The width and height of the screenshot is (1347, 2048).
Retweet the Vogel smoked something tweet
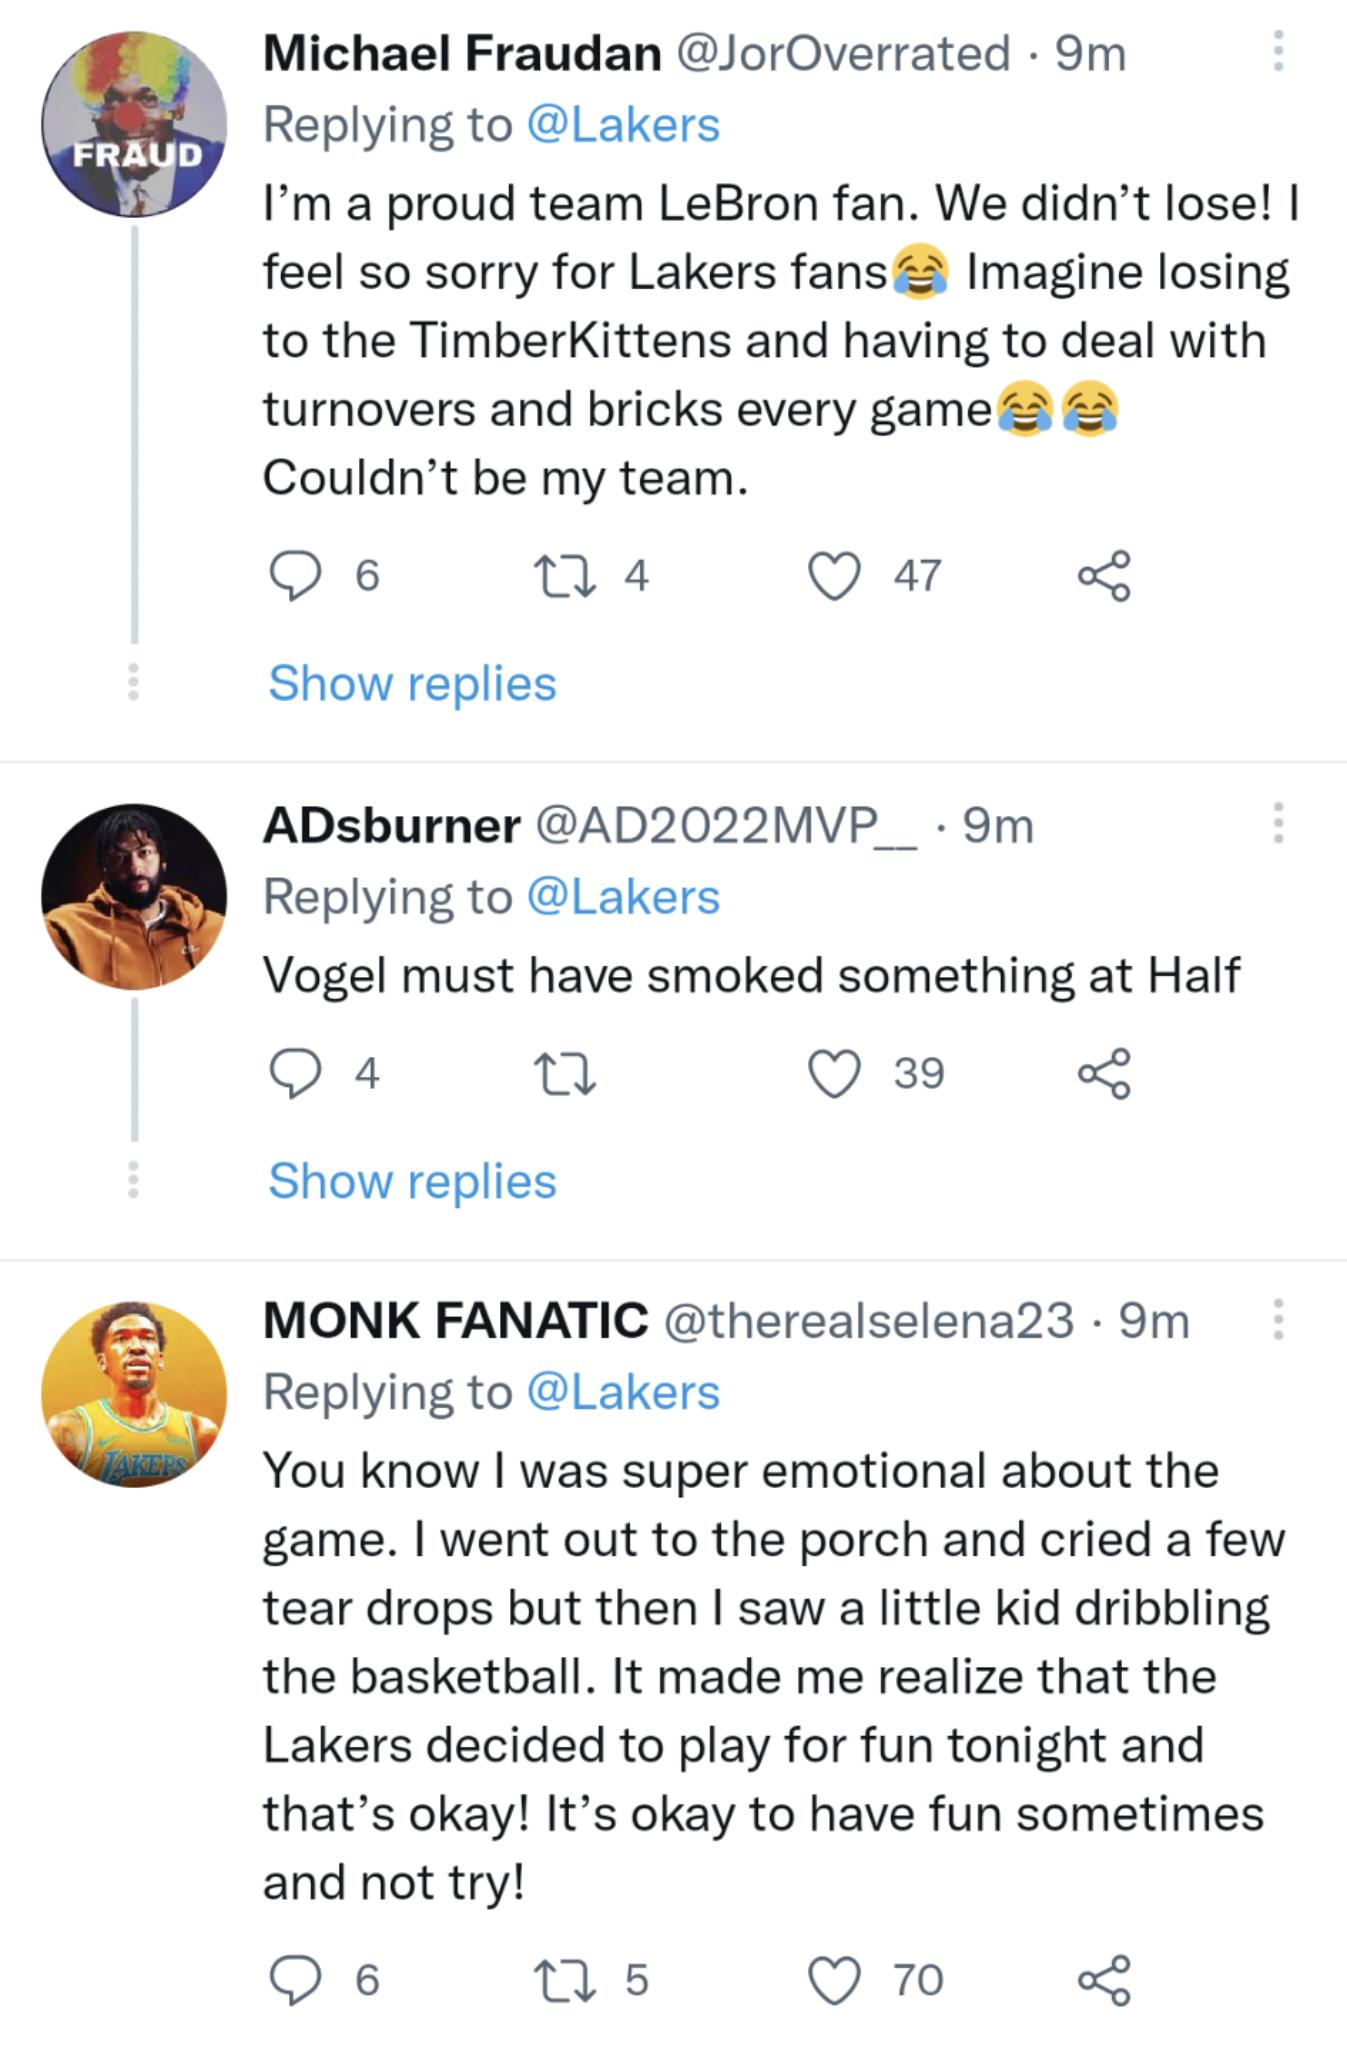click(x=566, y=1075)
